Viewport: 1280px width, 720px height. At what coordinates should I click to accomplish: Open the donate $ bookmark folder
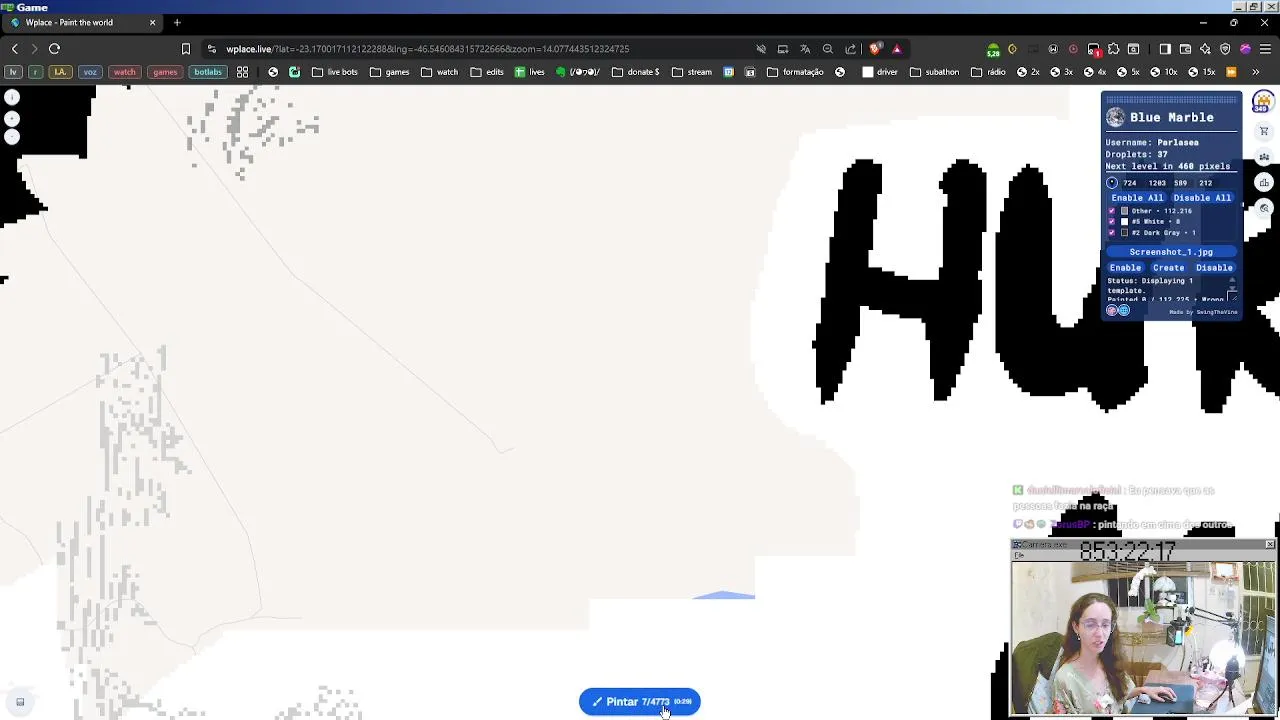pyautogui.click(x=635, y=72)
